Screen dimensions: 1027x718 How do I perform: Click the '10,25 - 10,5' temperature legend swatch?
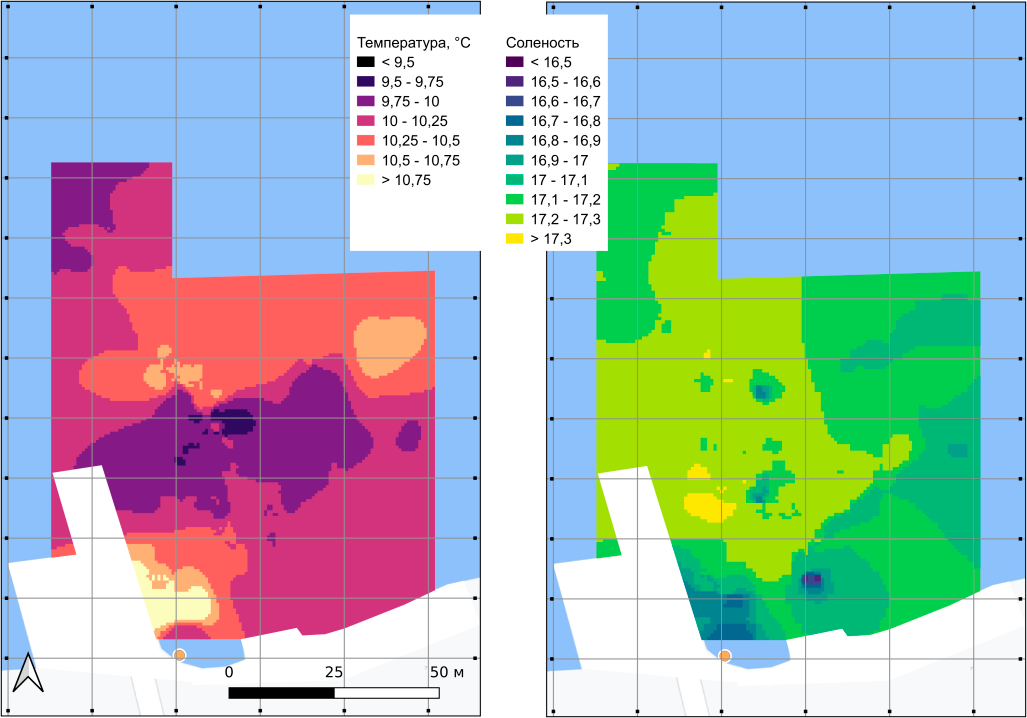coord(367,140)
